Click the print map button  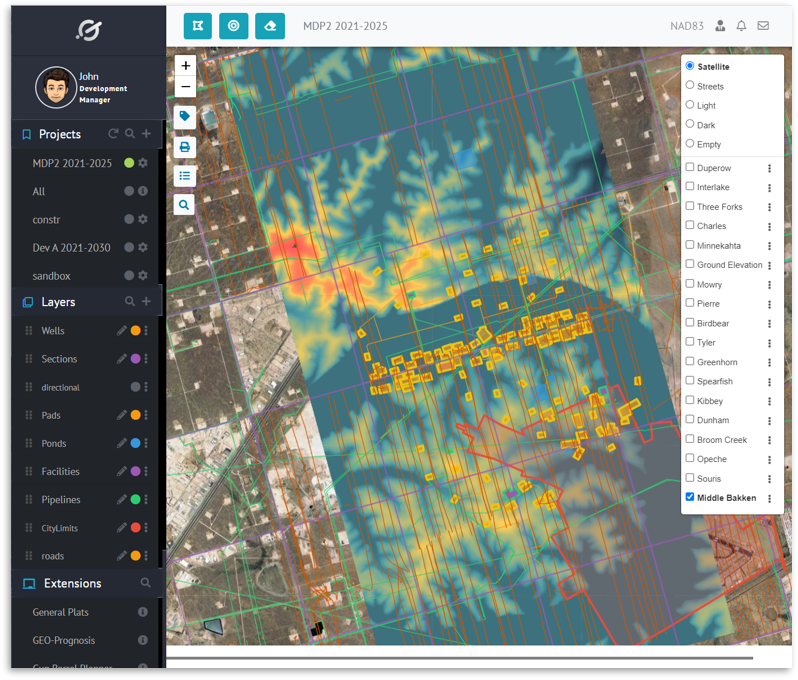[184, 147]
